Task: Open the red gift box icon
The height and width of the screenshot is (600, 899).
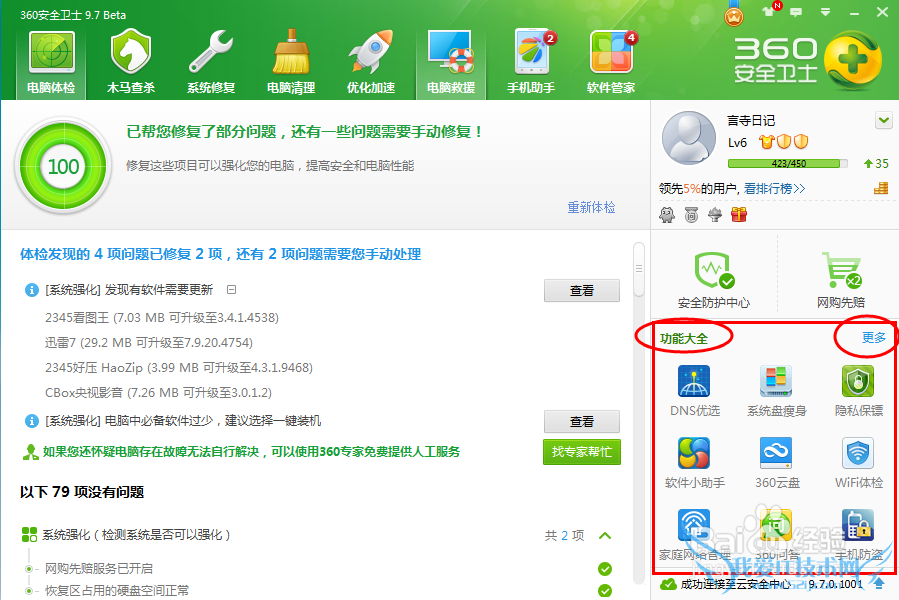Action: [739, 215]
